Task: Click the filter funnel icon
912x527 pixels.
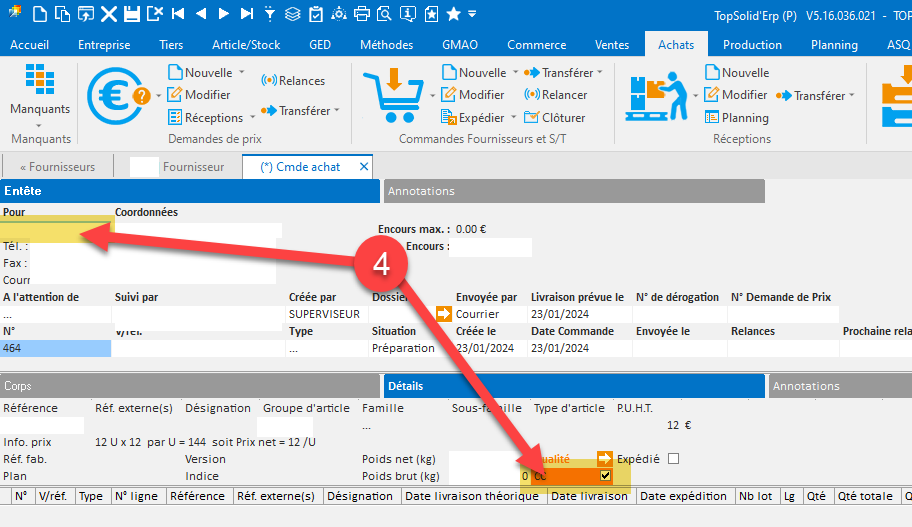Action: tap(269, 13)
